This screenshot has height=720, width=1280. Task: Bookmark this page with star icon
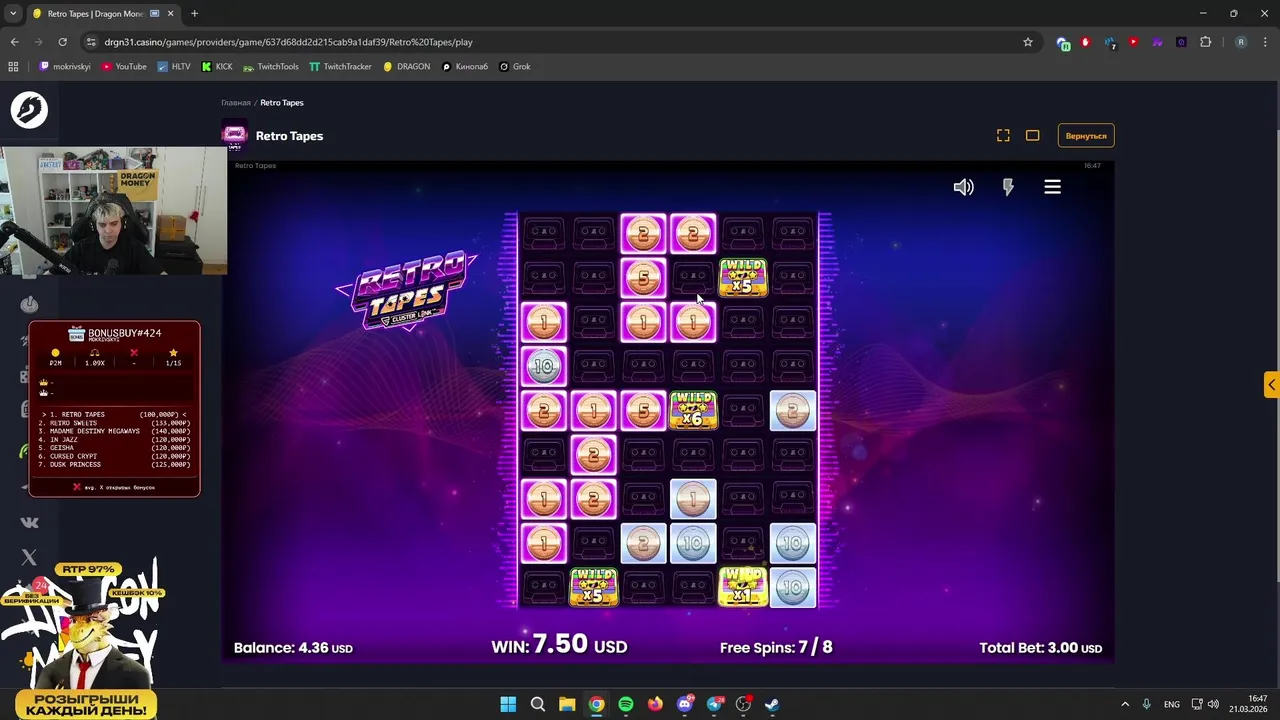(1027, 42)
